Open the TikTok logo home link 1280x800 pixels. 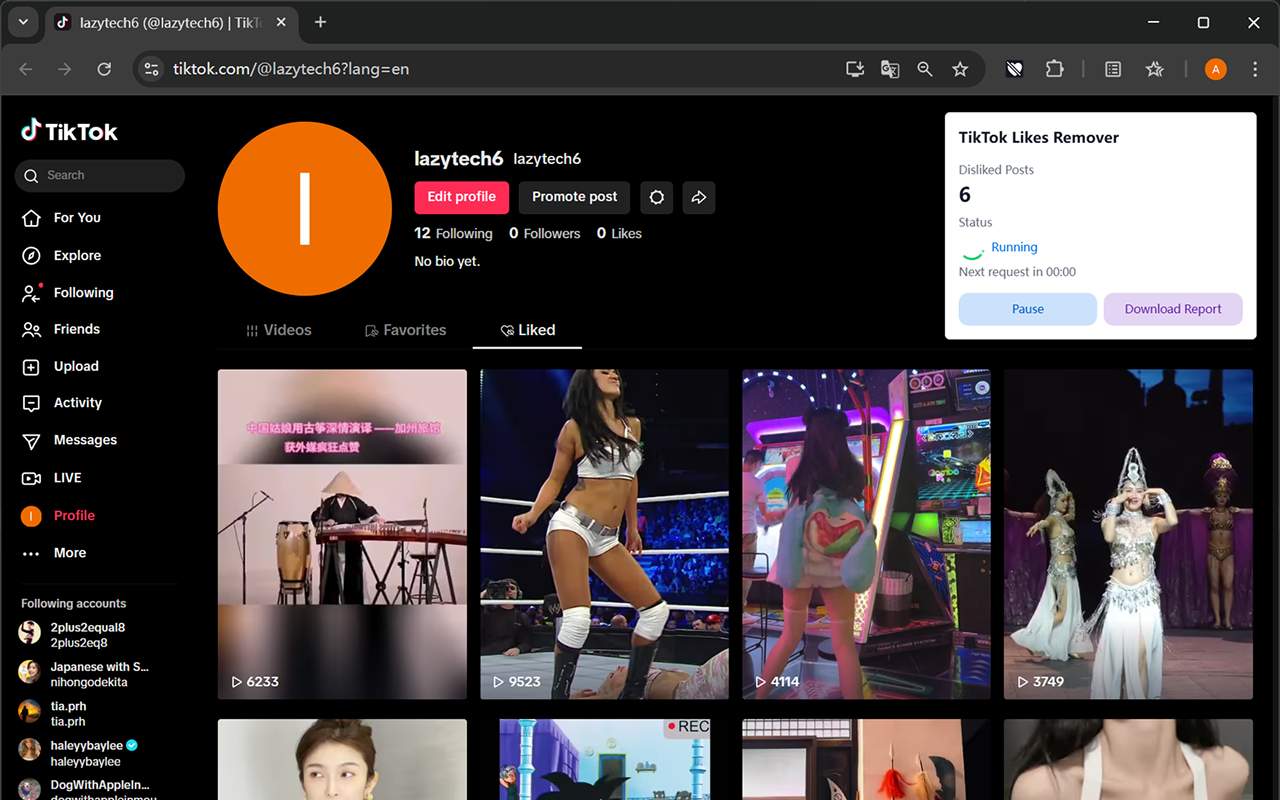[70, 131]
